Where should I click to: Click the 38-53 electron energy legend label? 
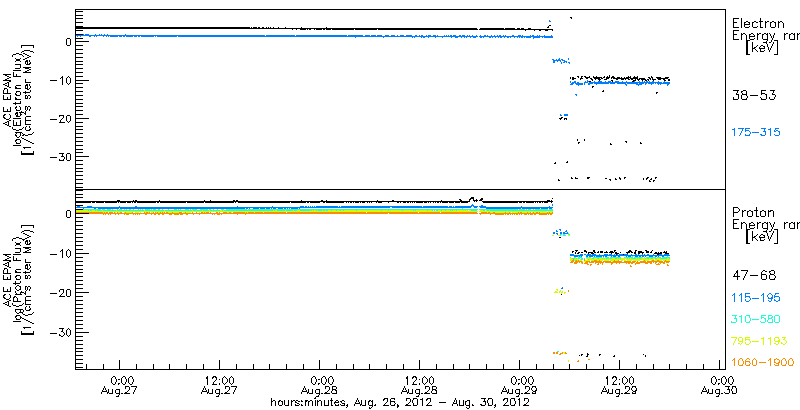point(754,95)
